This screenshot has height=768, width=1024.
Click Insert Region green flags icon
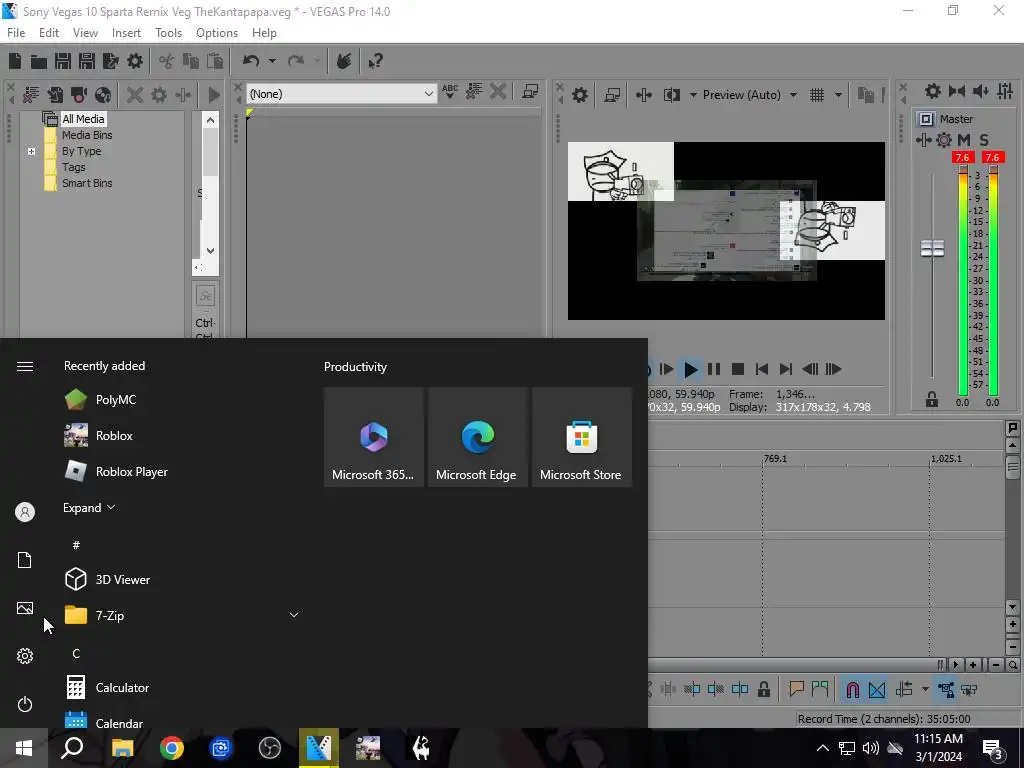[x=820, y=689]
